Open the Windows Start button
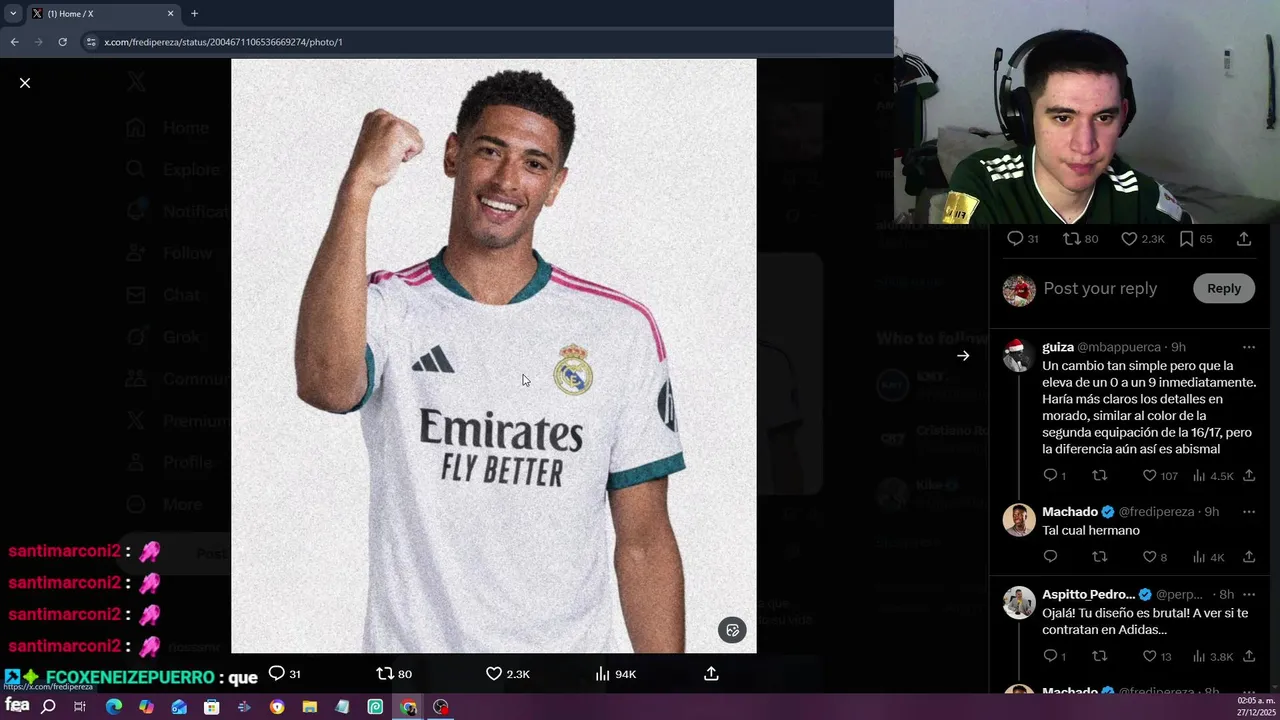The image size is (1280, 720). click(x=17, y=707)
